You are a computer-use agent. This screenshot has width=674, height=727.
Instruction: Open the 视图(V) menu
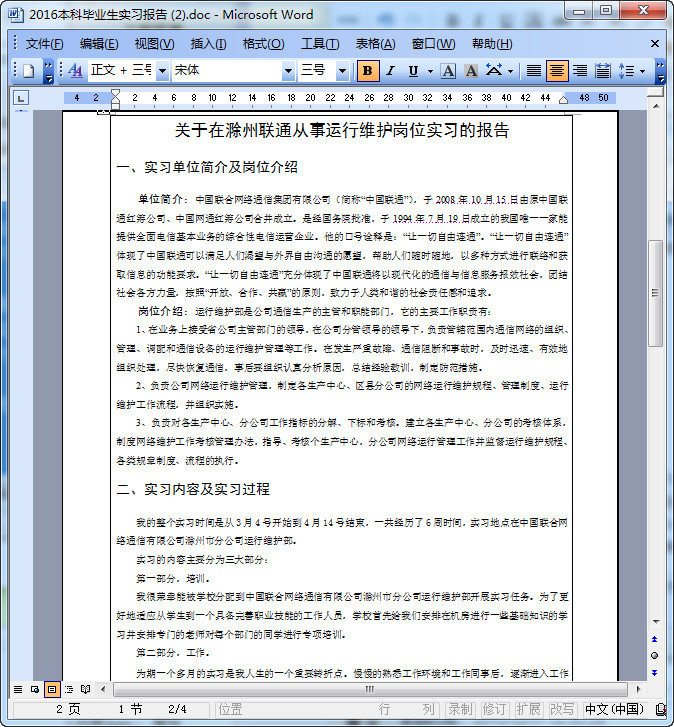point(154,44)
